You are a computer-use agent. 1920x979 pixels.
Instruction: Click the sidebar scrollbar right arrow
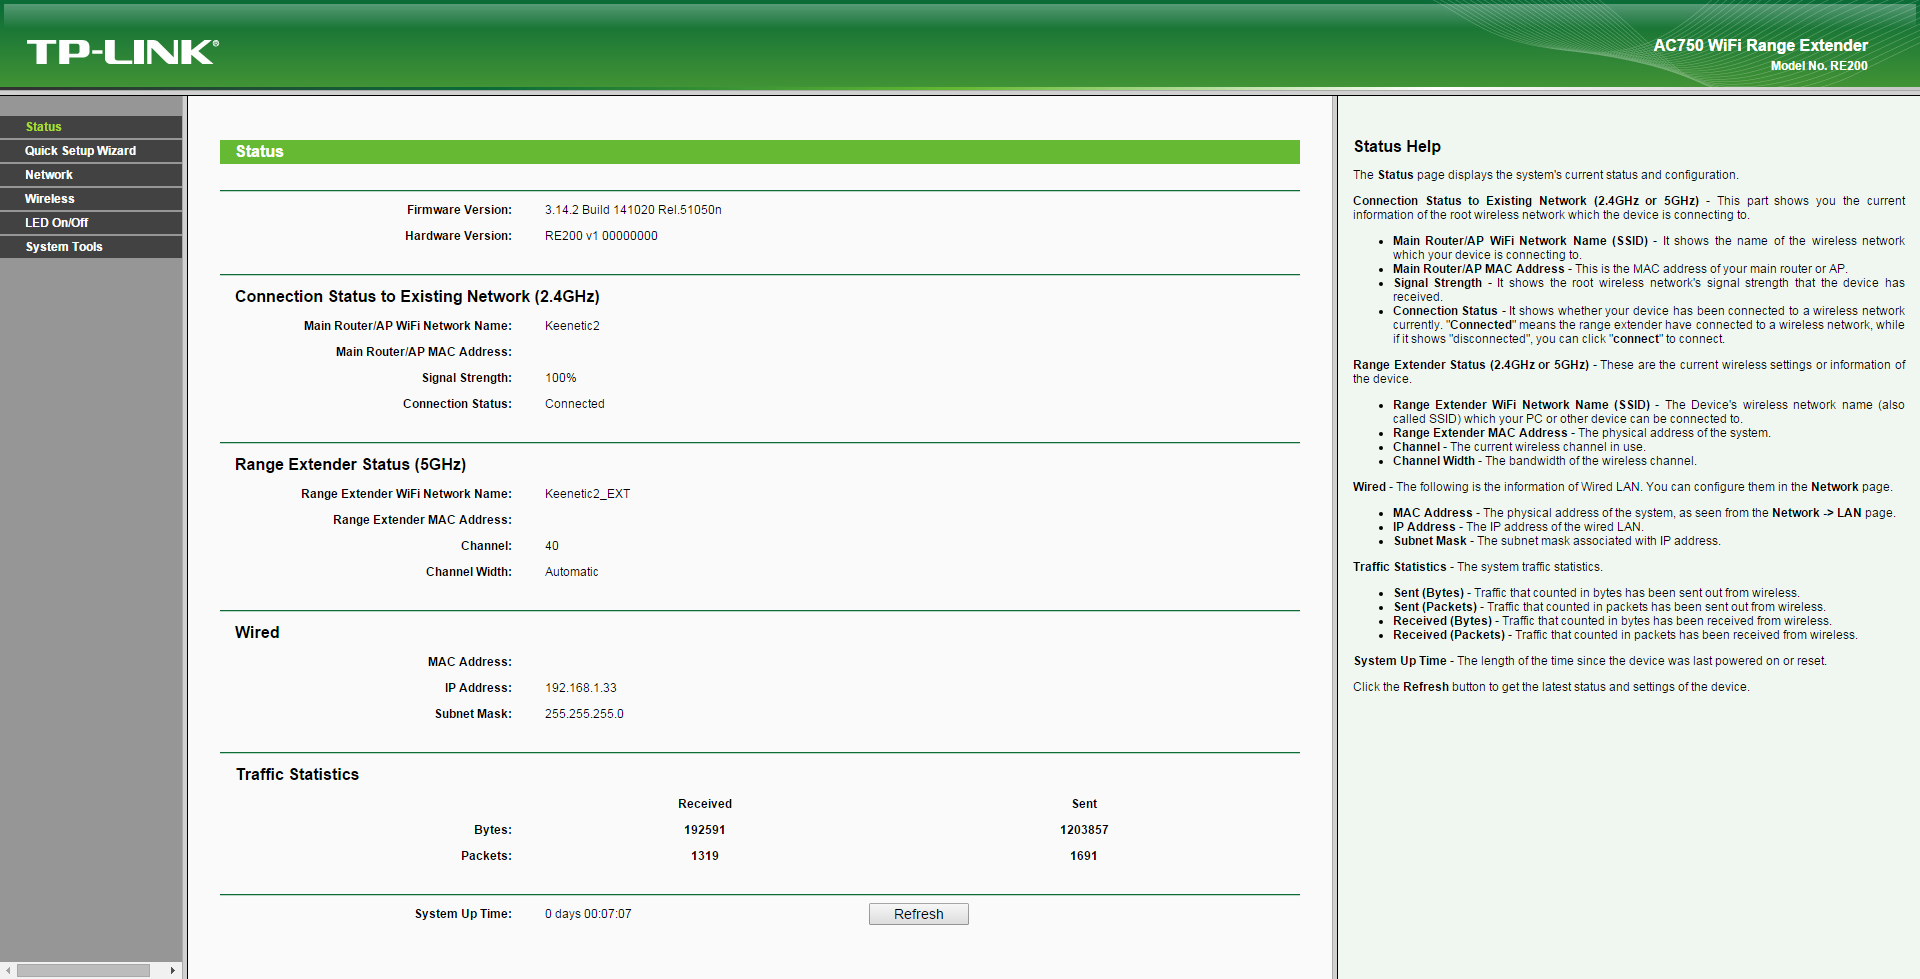click(x=172, y=970)
